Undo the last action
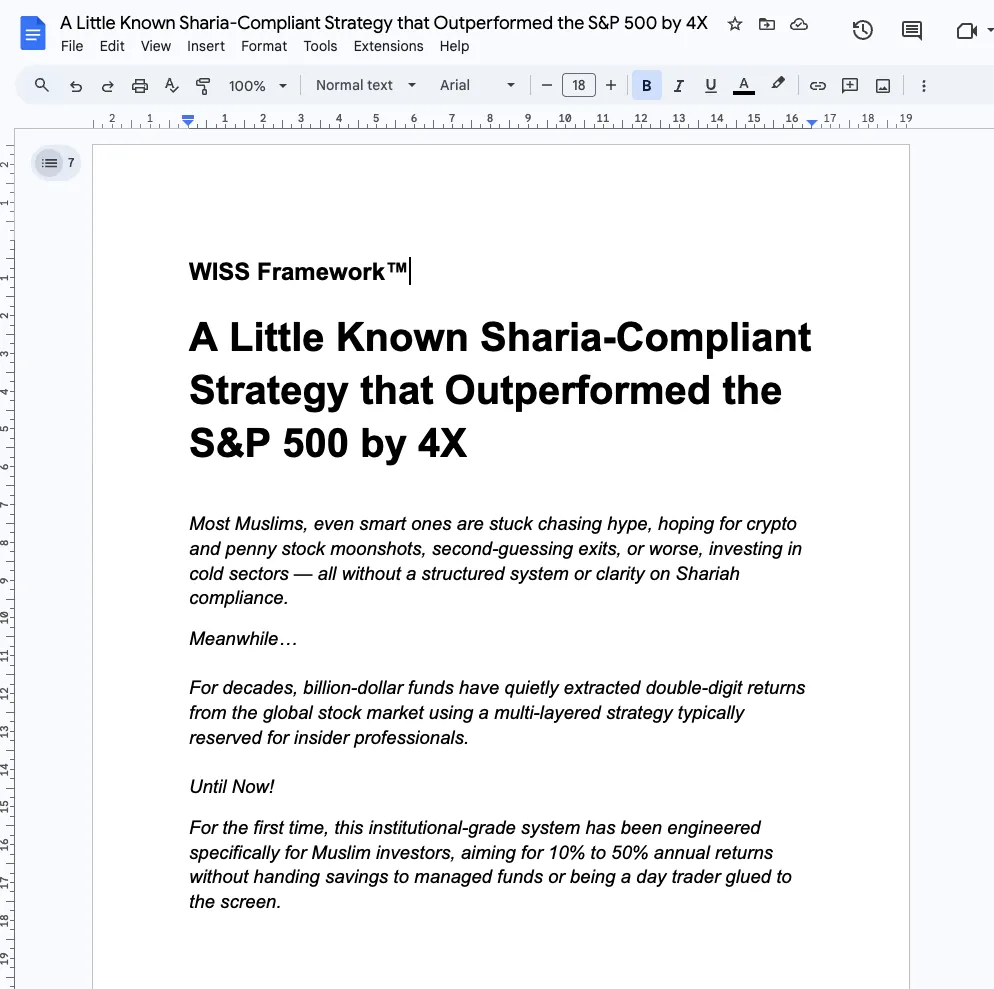994x989 pixels. [75, 86]
